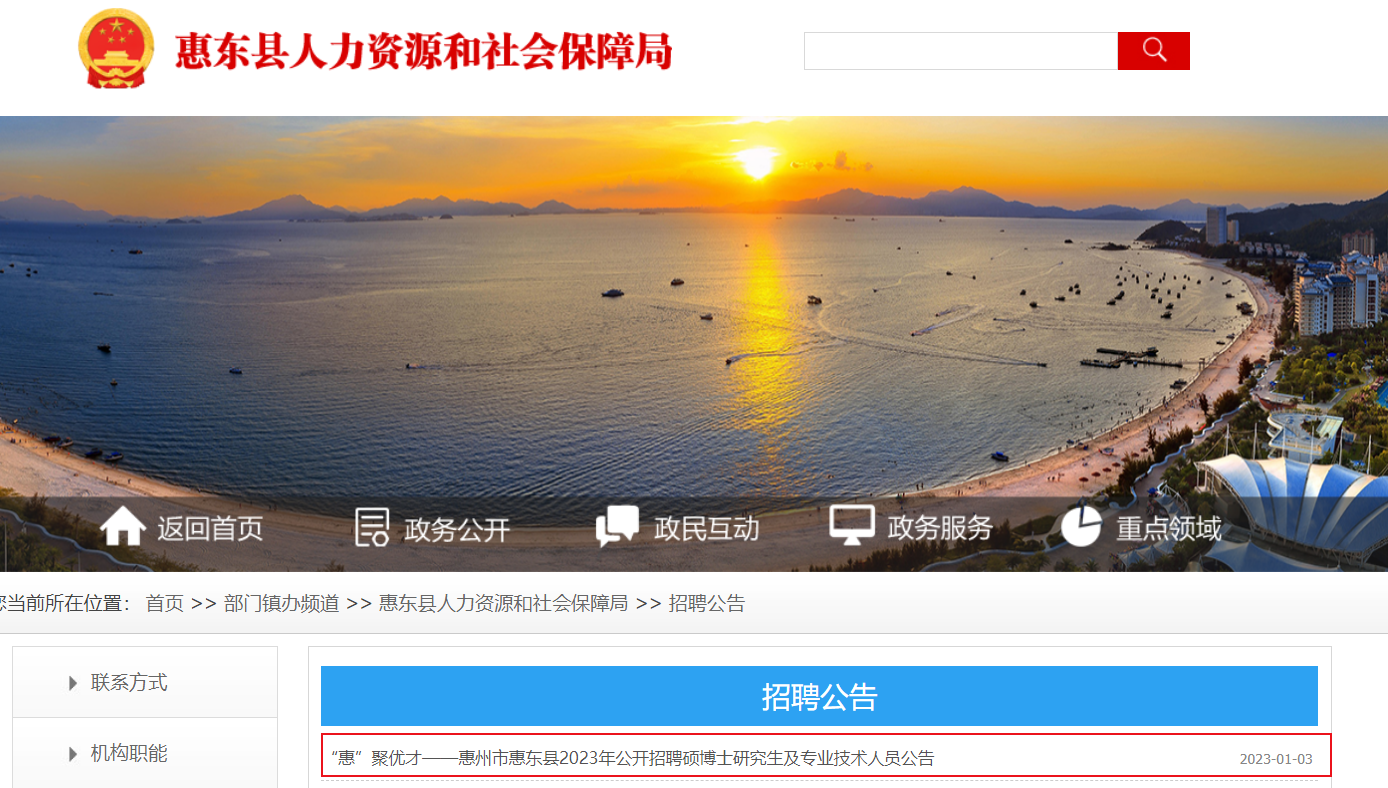Click the monitor icon for 政务服务

coord(852,526)
